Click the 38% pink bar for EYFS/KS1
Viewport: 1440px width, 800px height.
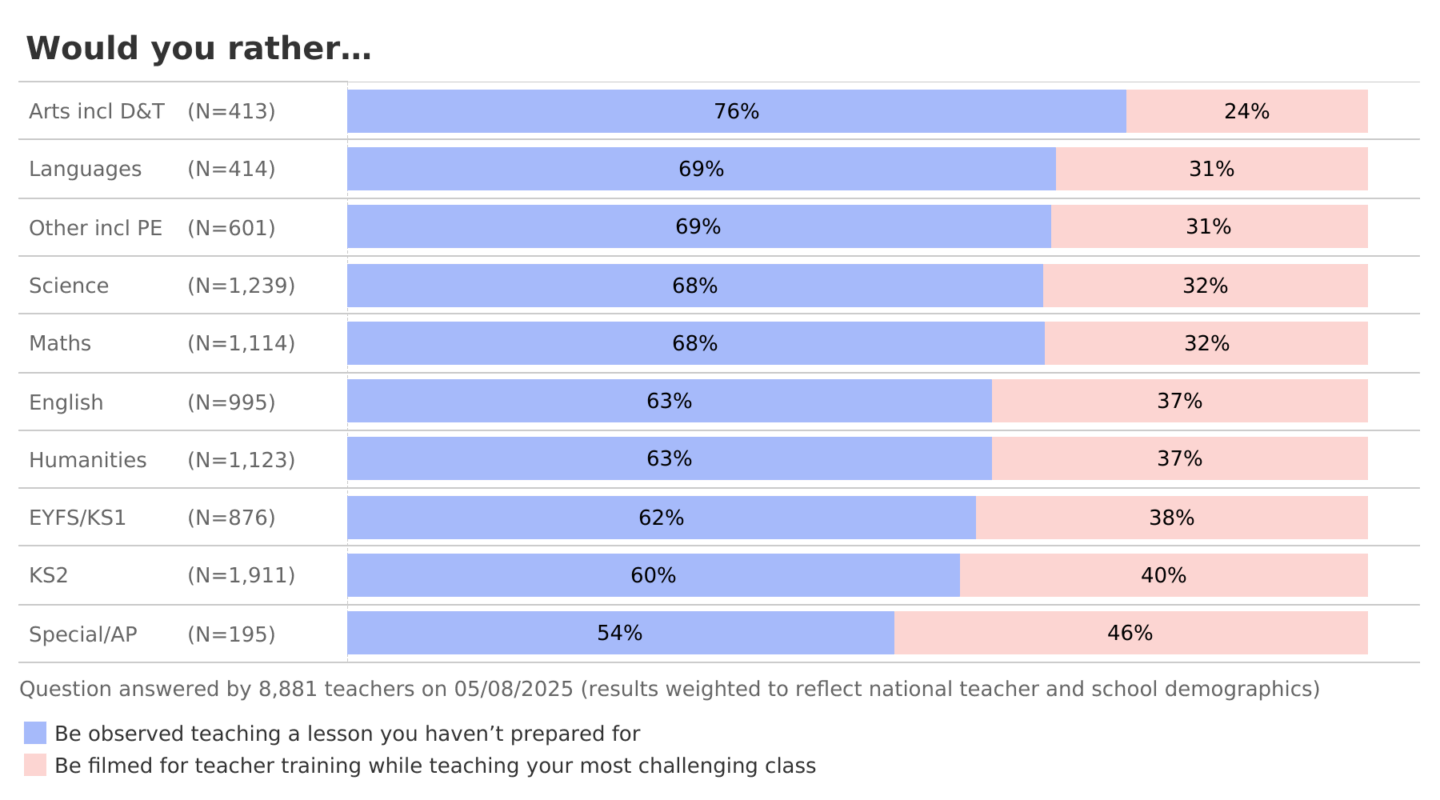tap(1171, 518)
